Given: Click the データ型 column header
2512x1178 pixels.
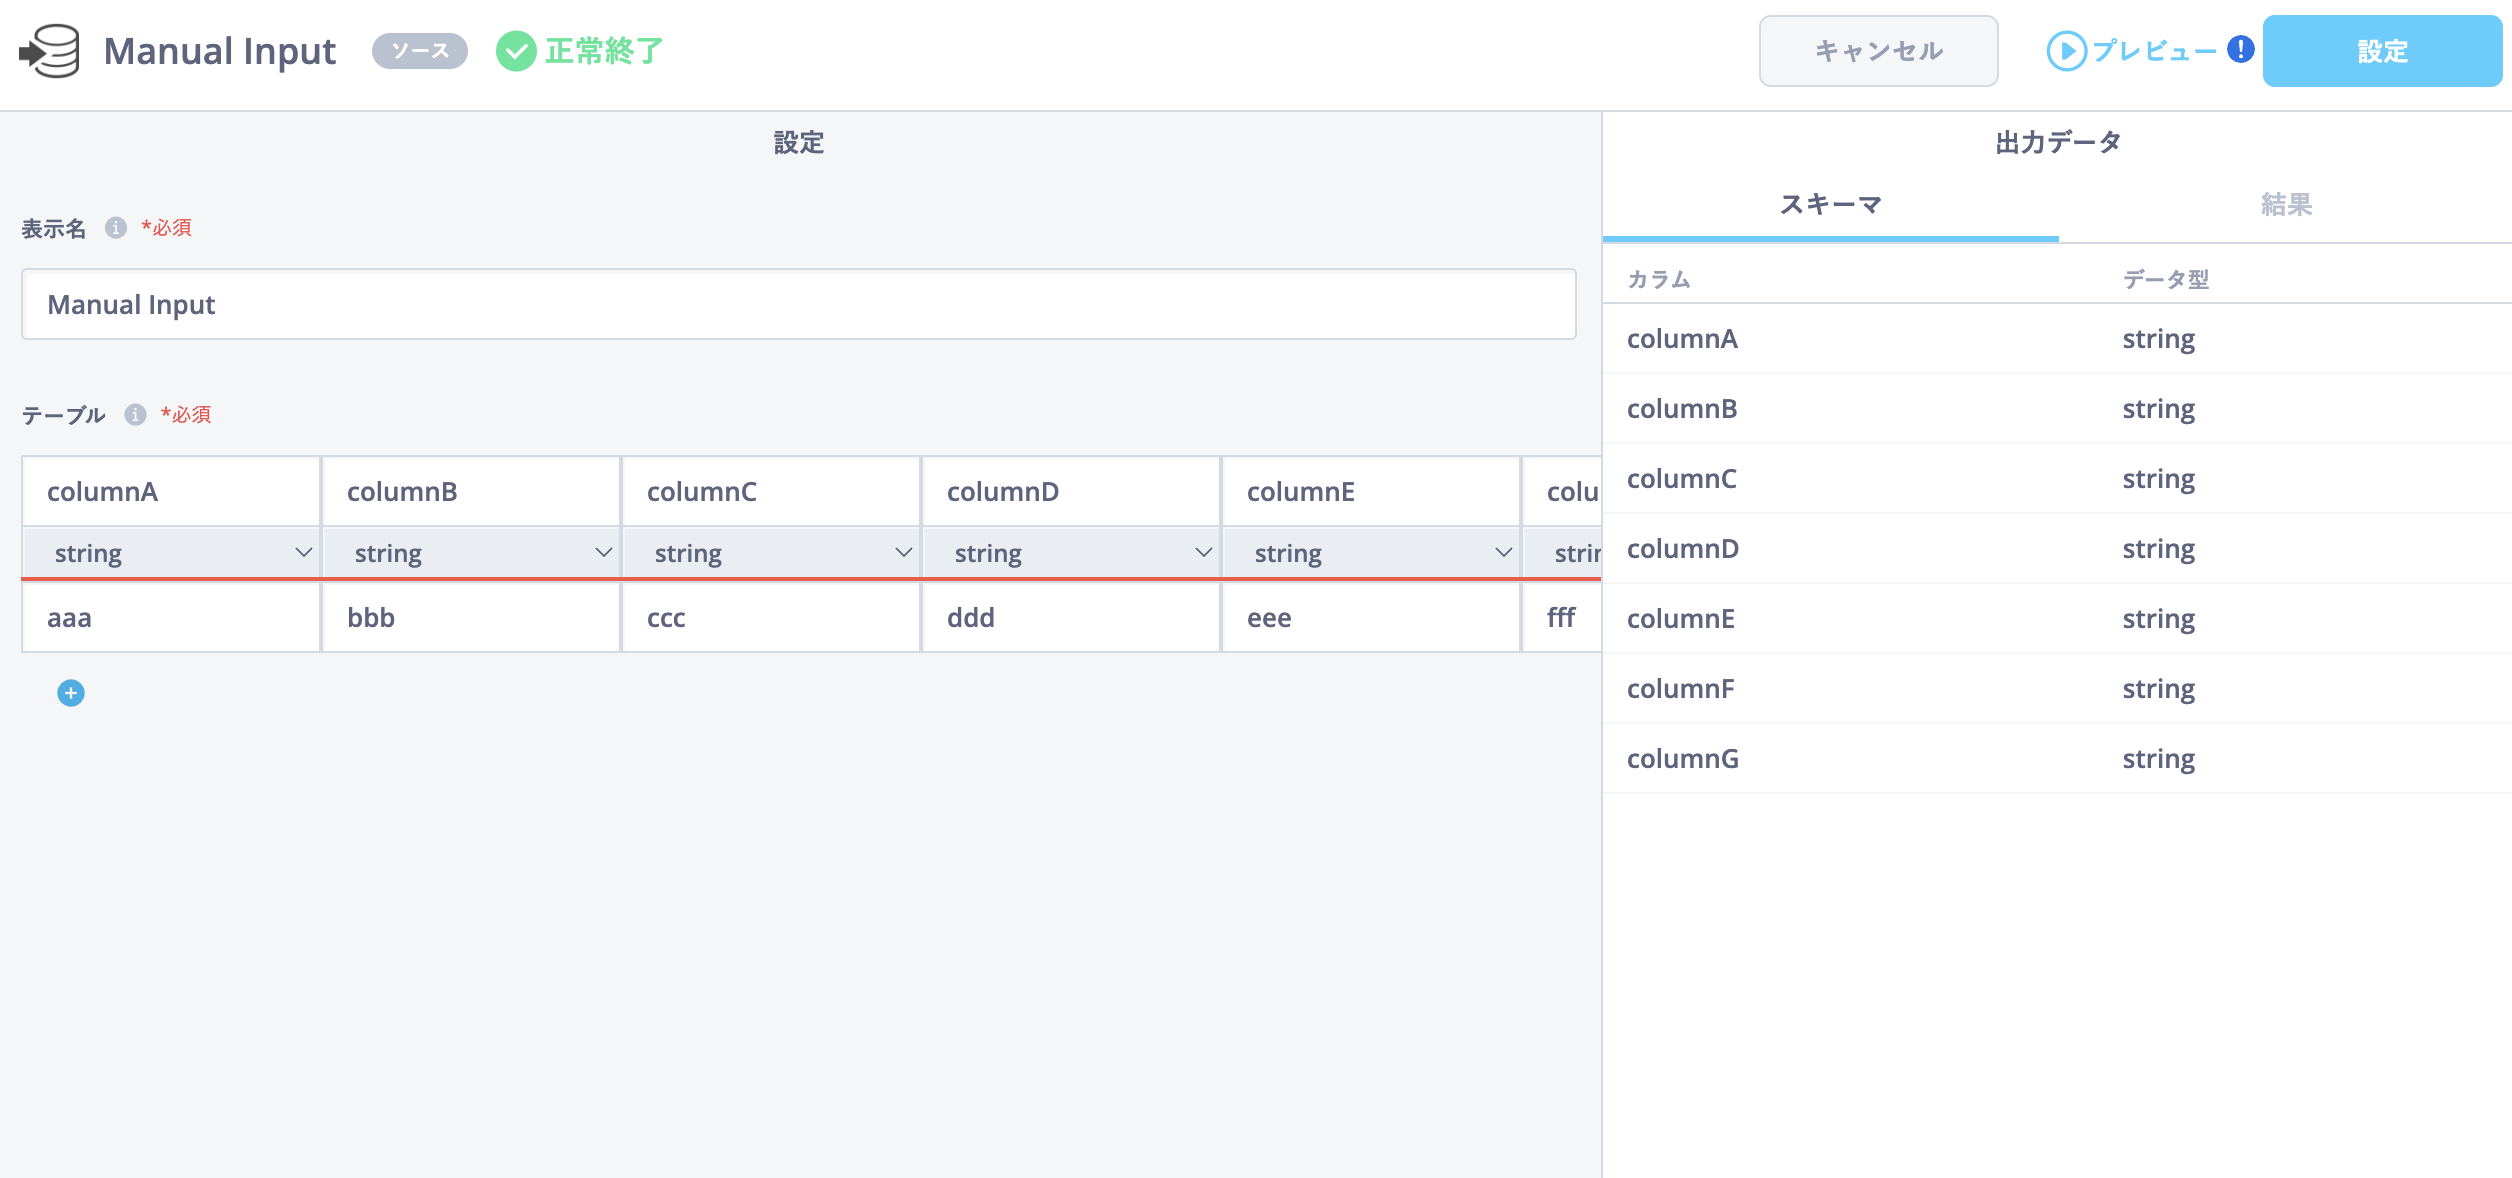Looking at the screenshot, I should (2166, 279).
